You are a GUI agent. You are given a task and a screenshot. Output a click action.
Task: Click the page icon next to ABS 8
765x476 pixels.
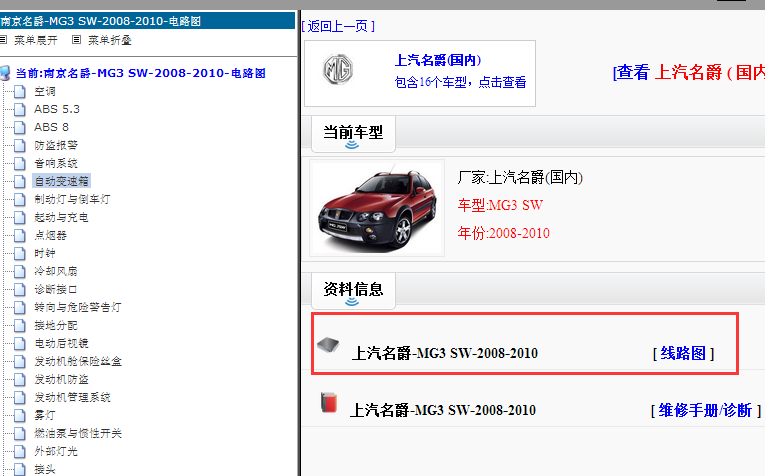tap(20, 127)
